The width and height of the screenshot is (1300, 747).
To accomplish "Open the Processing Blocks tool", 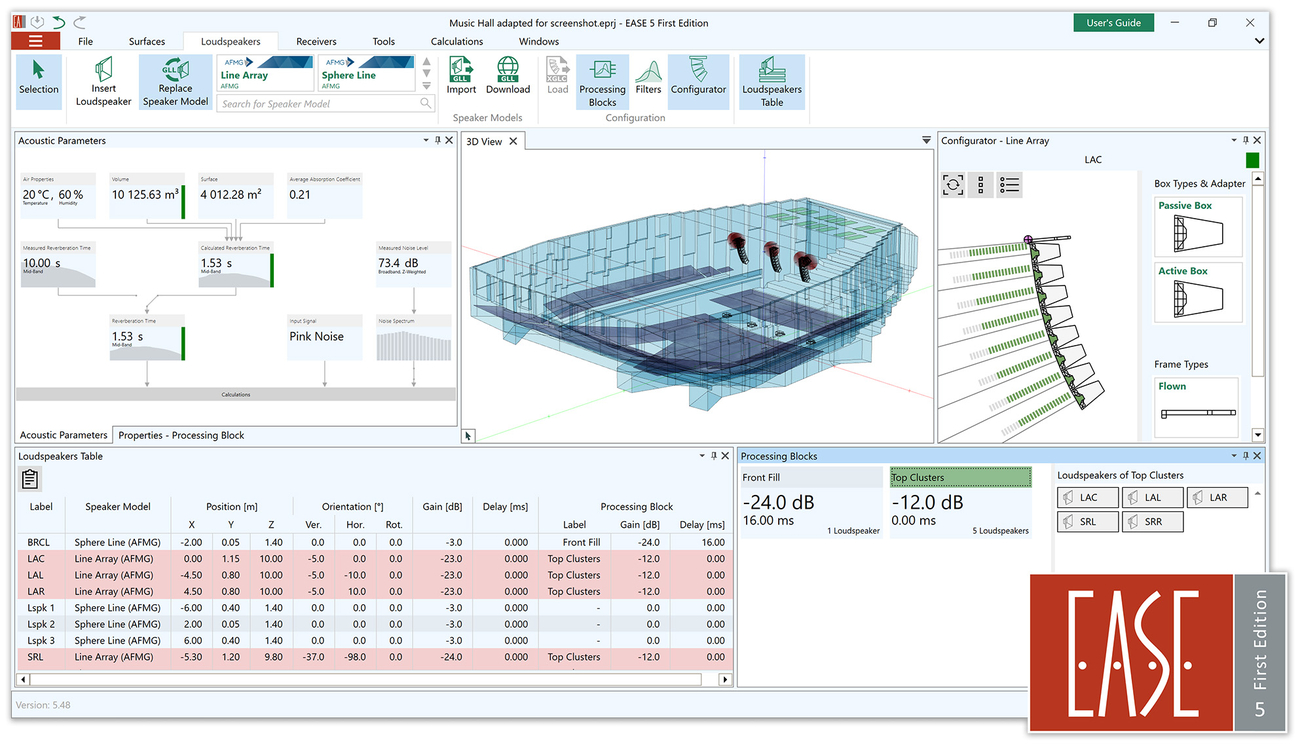I will [602, 80].
